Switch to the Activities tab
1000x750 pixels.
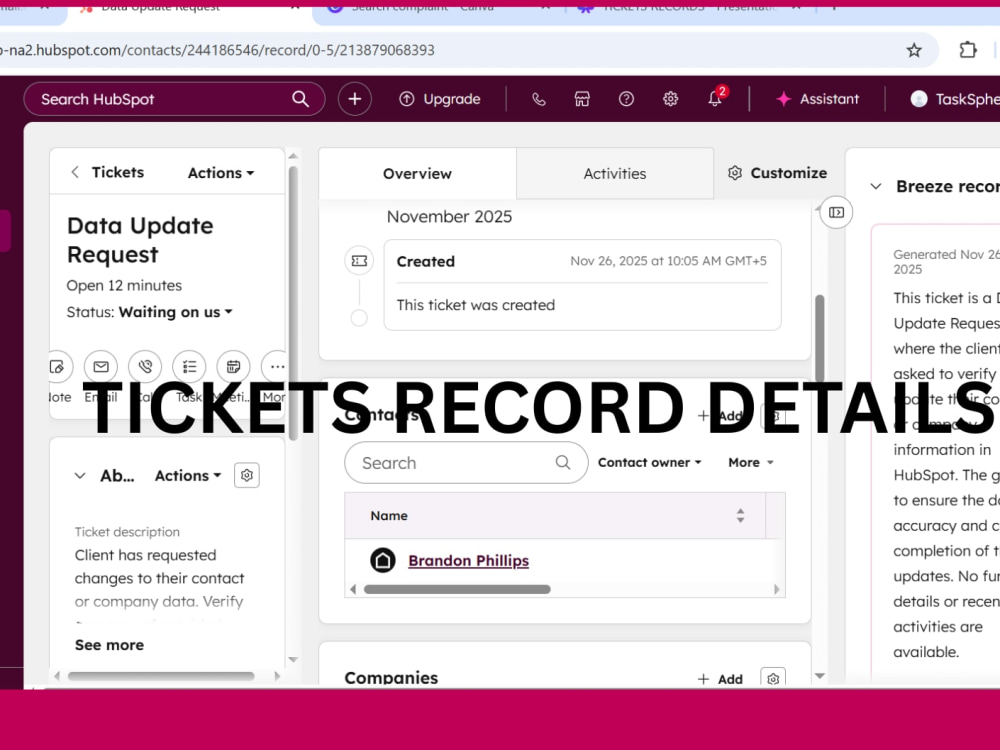(x=615, y=173)
